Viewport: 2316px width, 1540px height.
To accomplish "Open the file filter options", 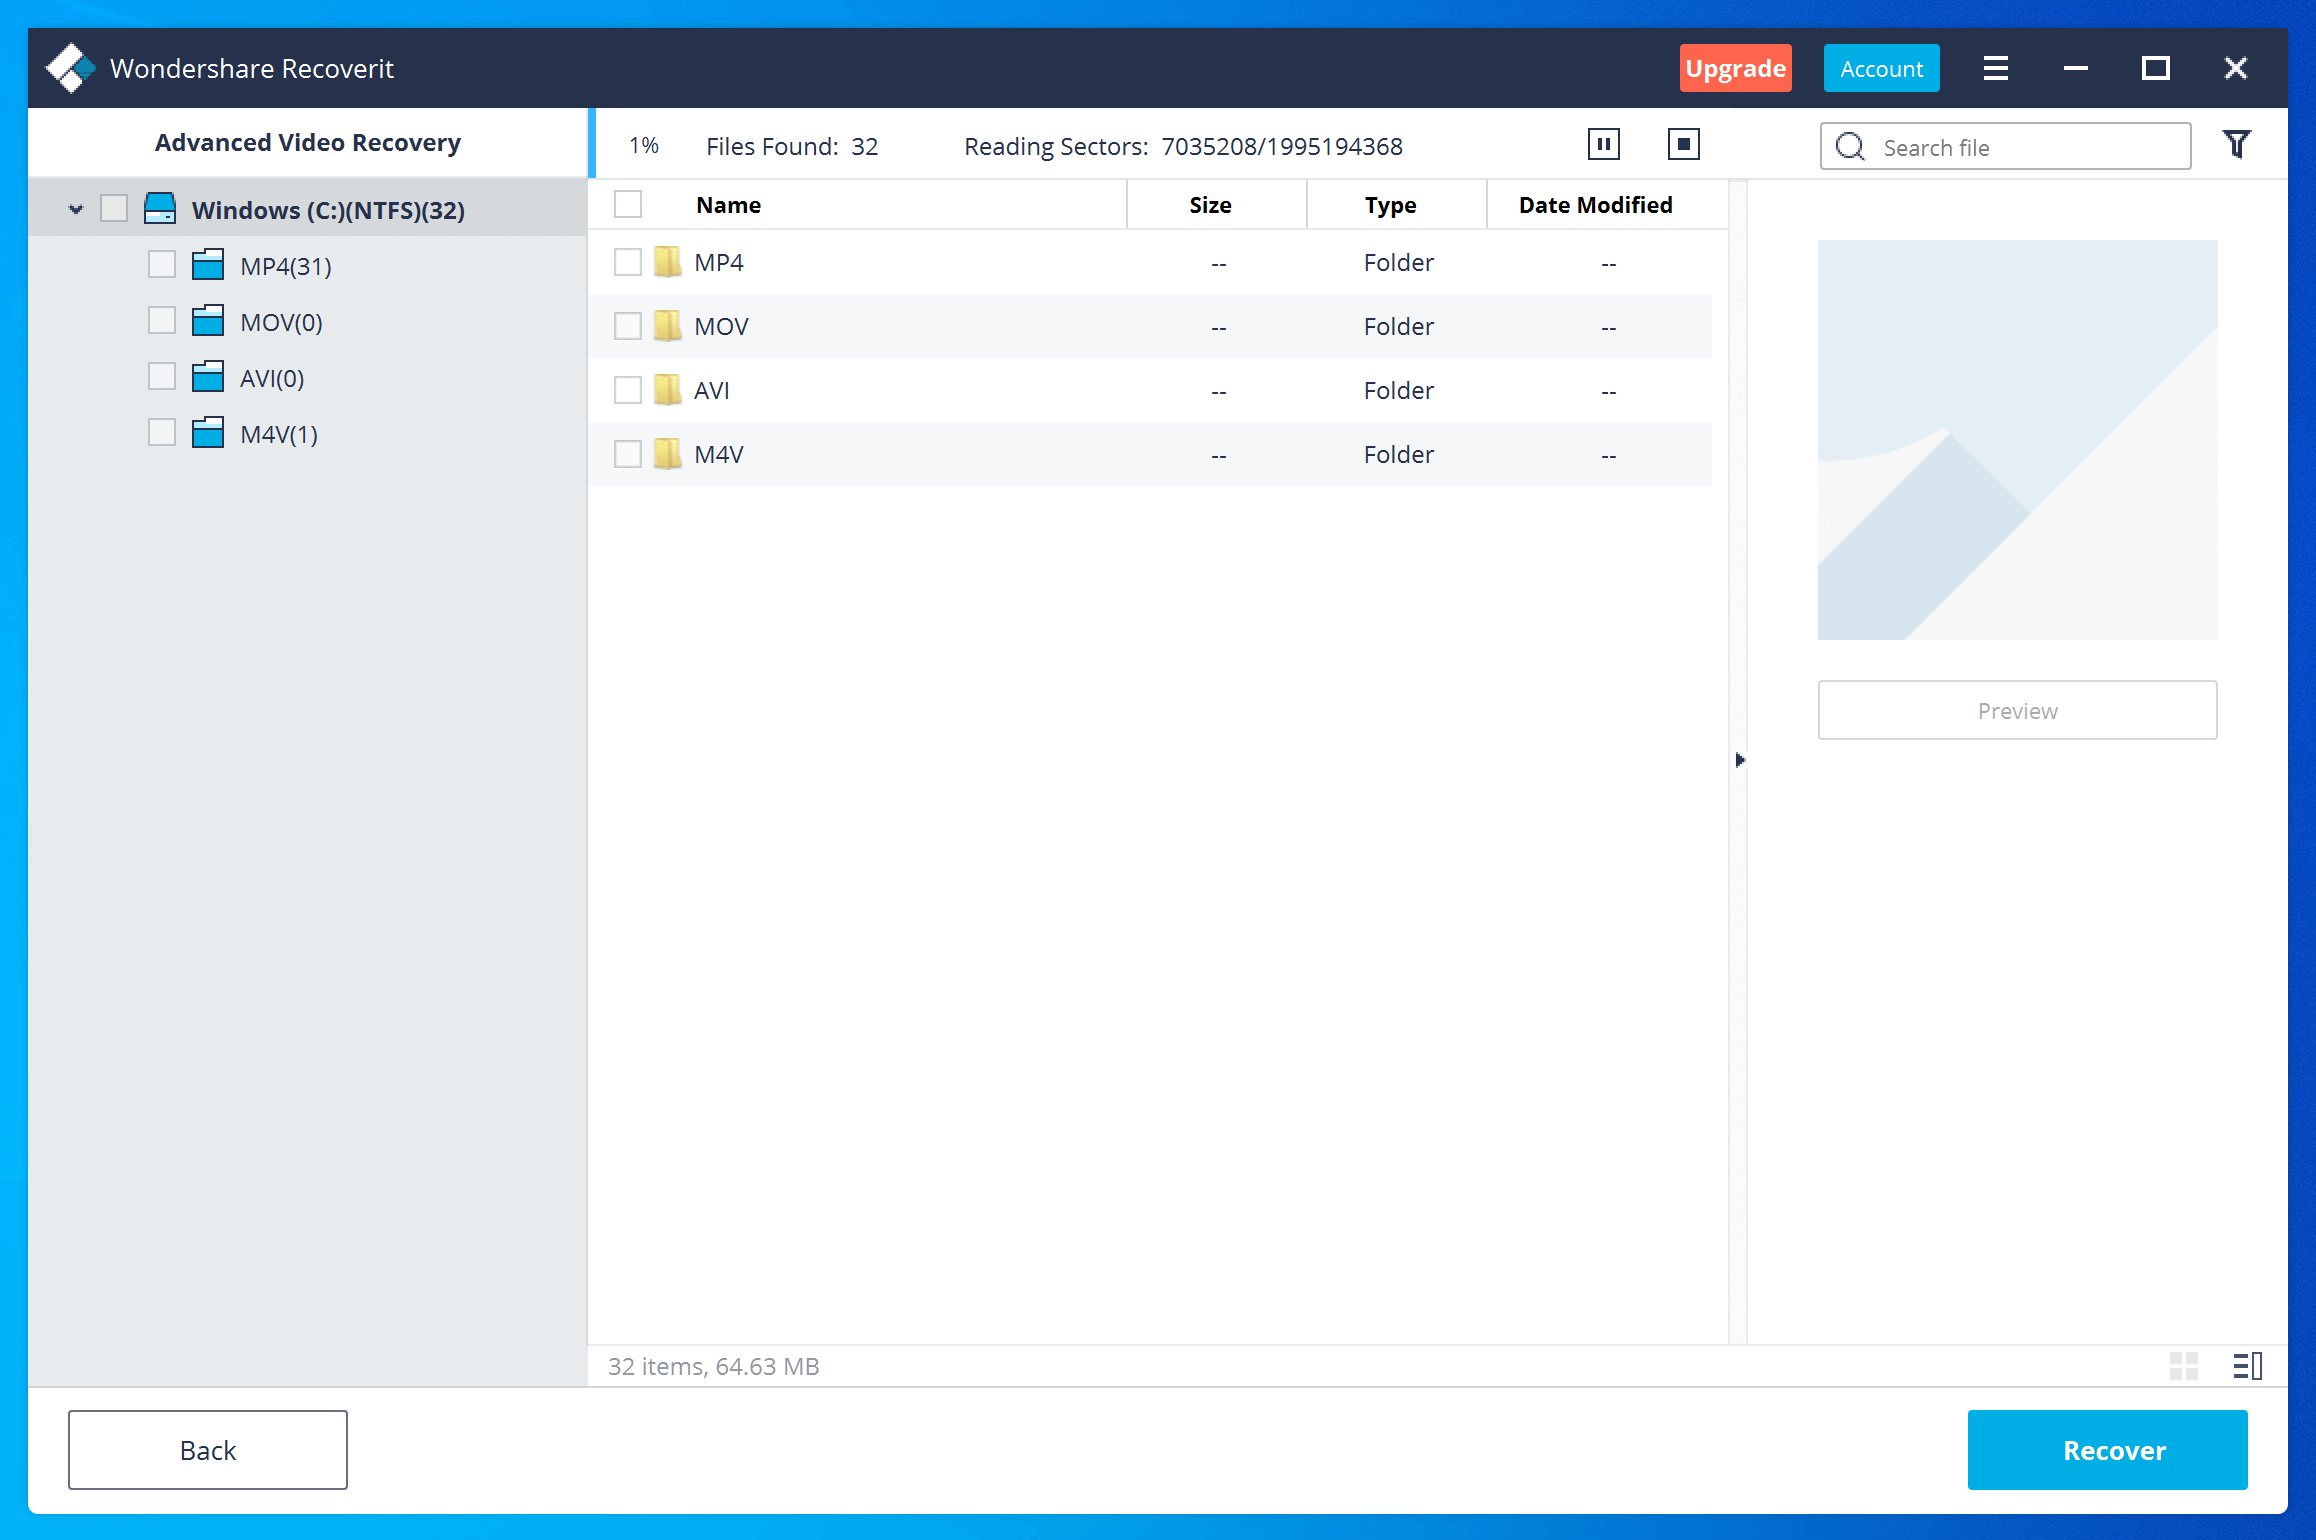I will coord(2237,144).
